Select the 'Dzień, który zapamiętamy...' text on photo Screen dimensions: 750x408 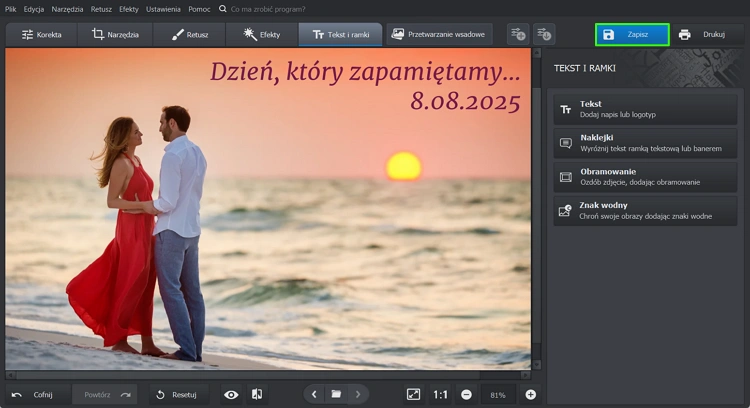365,72
